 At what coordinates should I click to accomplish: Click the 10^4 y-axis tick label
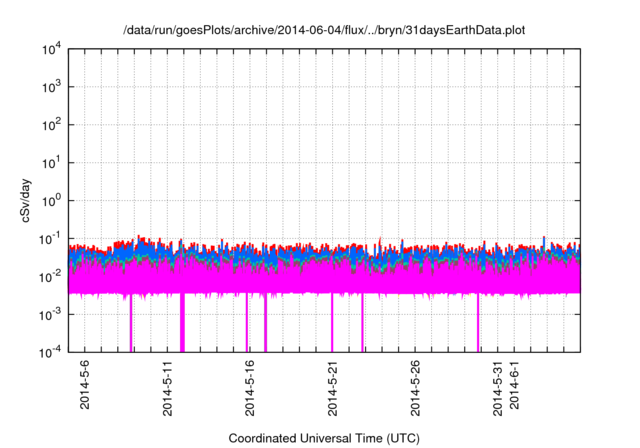pyautogui.click(x=51, y=50)
